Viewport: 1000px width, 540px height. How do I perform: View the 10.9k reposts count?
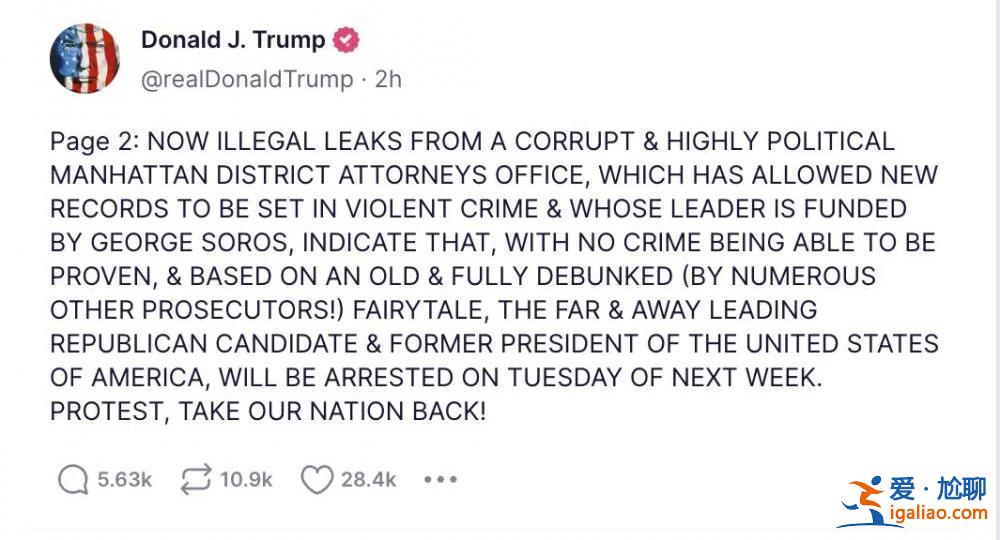coord(246,479)
